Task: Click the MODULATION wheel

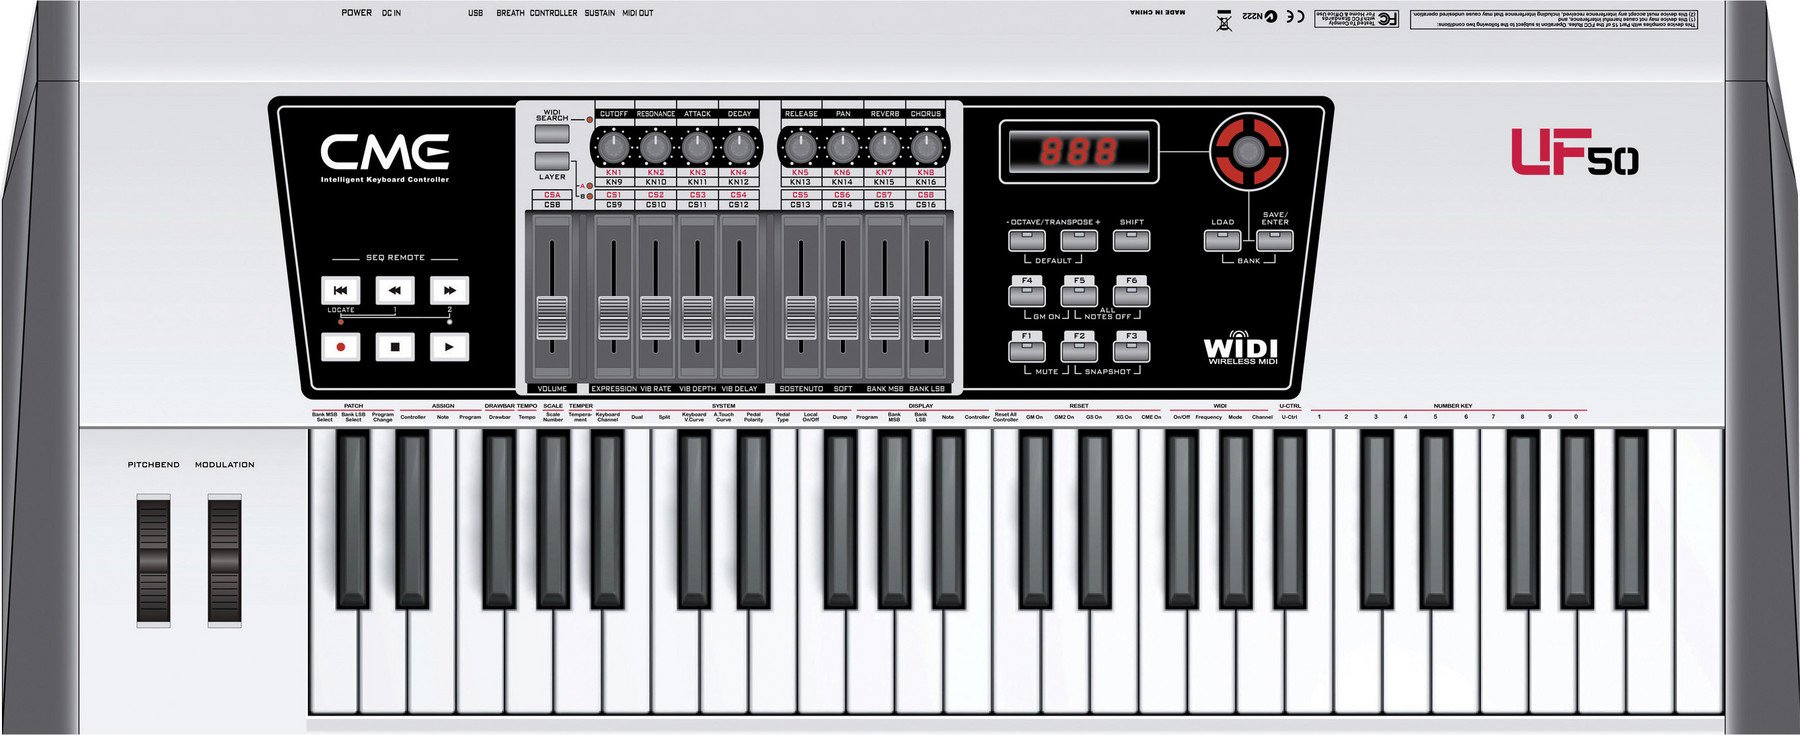Action: [x=225, y=560]
